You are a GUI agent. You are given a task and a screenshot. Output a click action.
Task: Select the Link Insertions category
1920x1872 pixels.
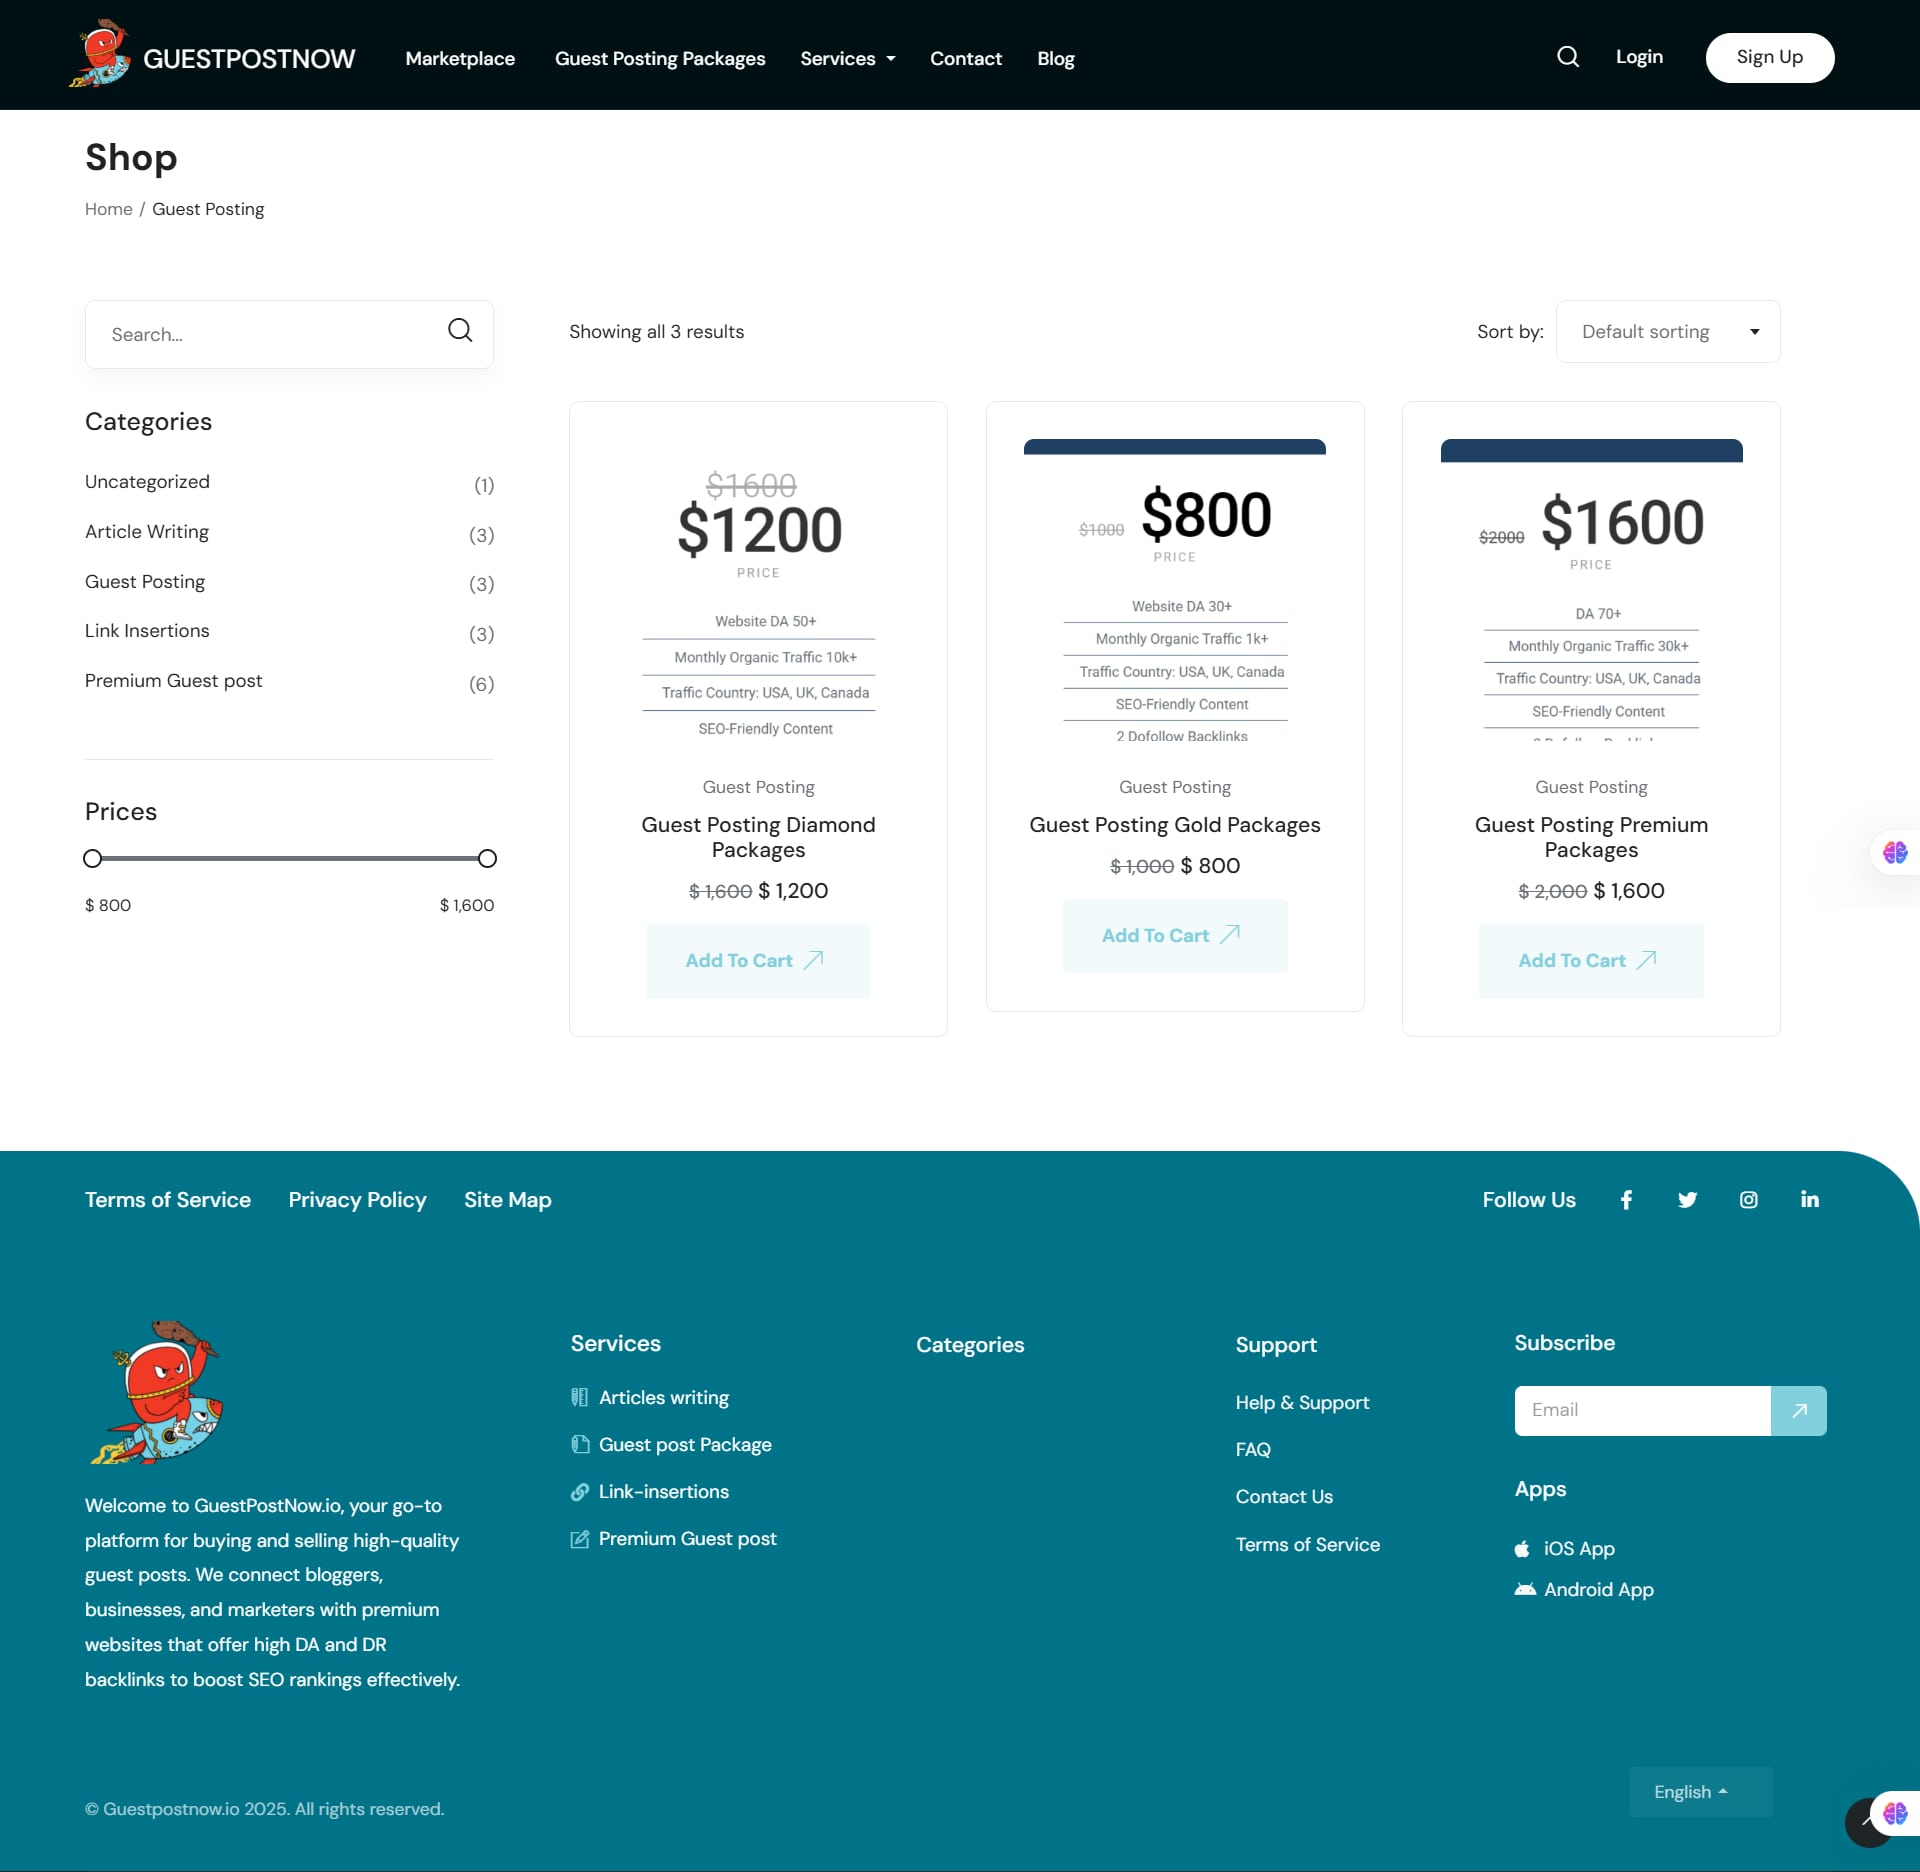289,631
